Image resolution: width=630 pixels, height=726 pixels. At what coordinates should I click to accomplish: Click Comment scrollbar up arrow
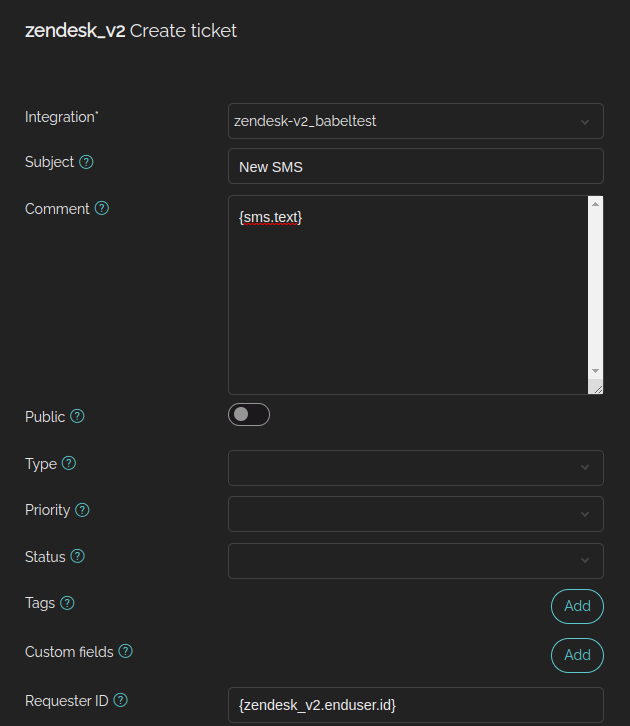pos(595,204)
